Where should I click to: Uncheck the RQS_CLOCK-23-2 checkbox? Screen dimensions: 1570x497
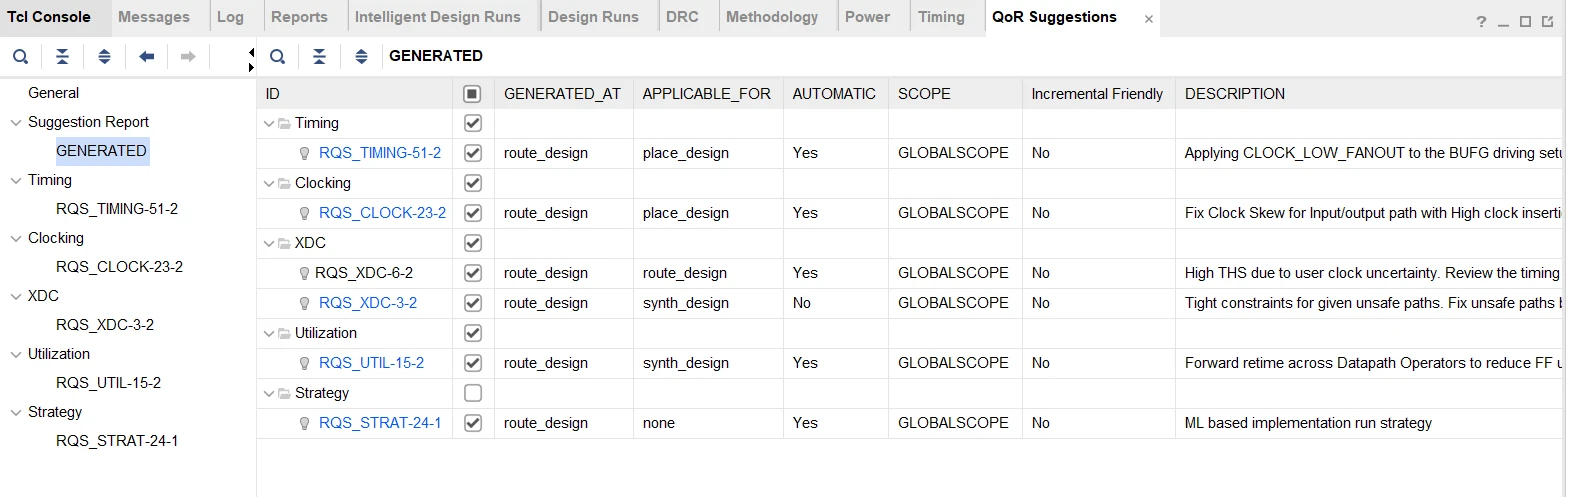pyautogui.click(x=473, y=213)
